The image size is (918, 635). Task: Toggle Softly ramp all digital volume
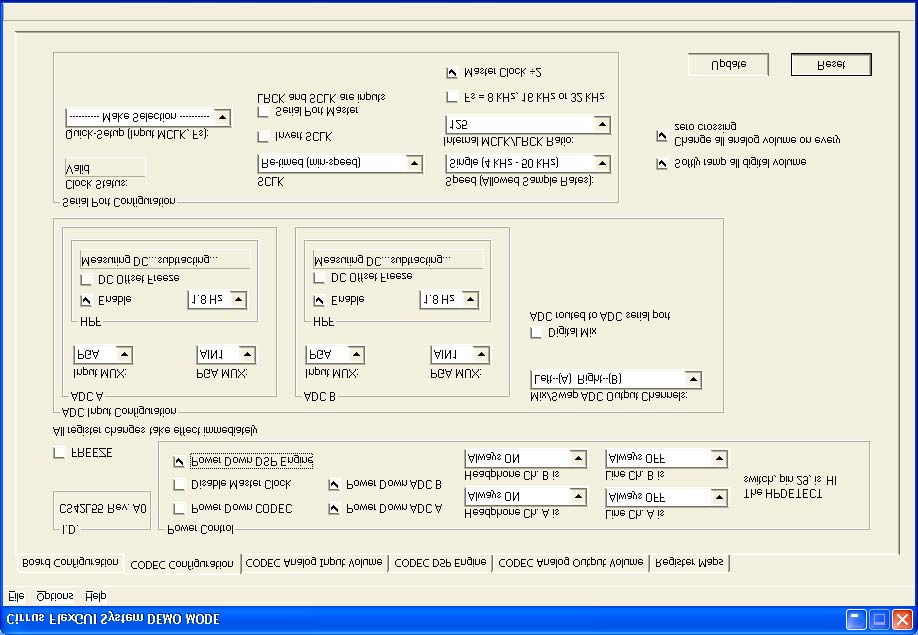point(661,162)
